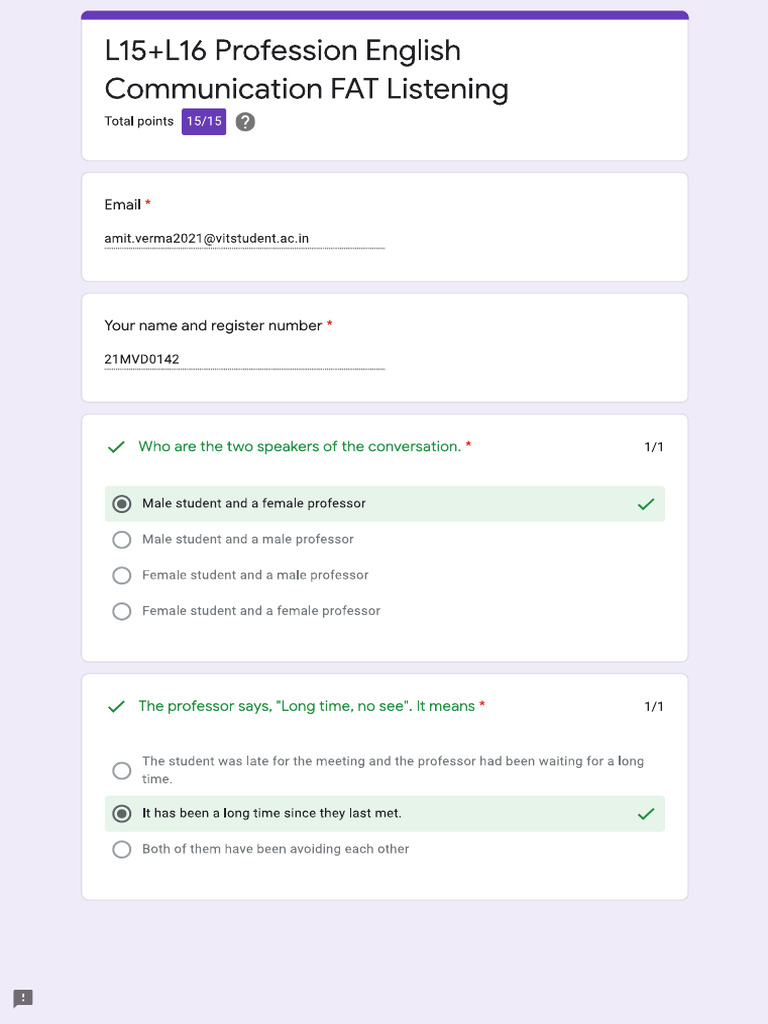Focus the name and register number field
The height and width of the screenshot is (1024, 768).
244,360
